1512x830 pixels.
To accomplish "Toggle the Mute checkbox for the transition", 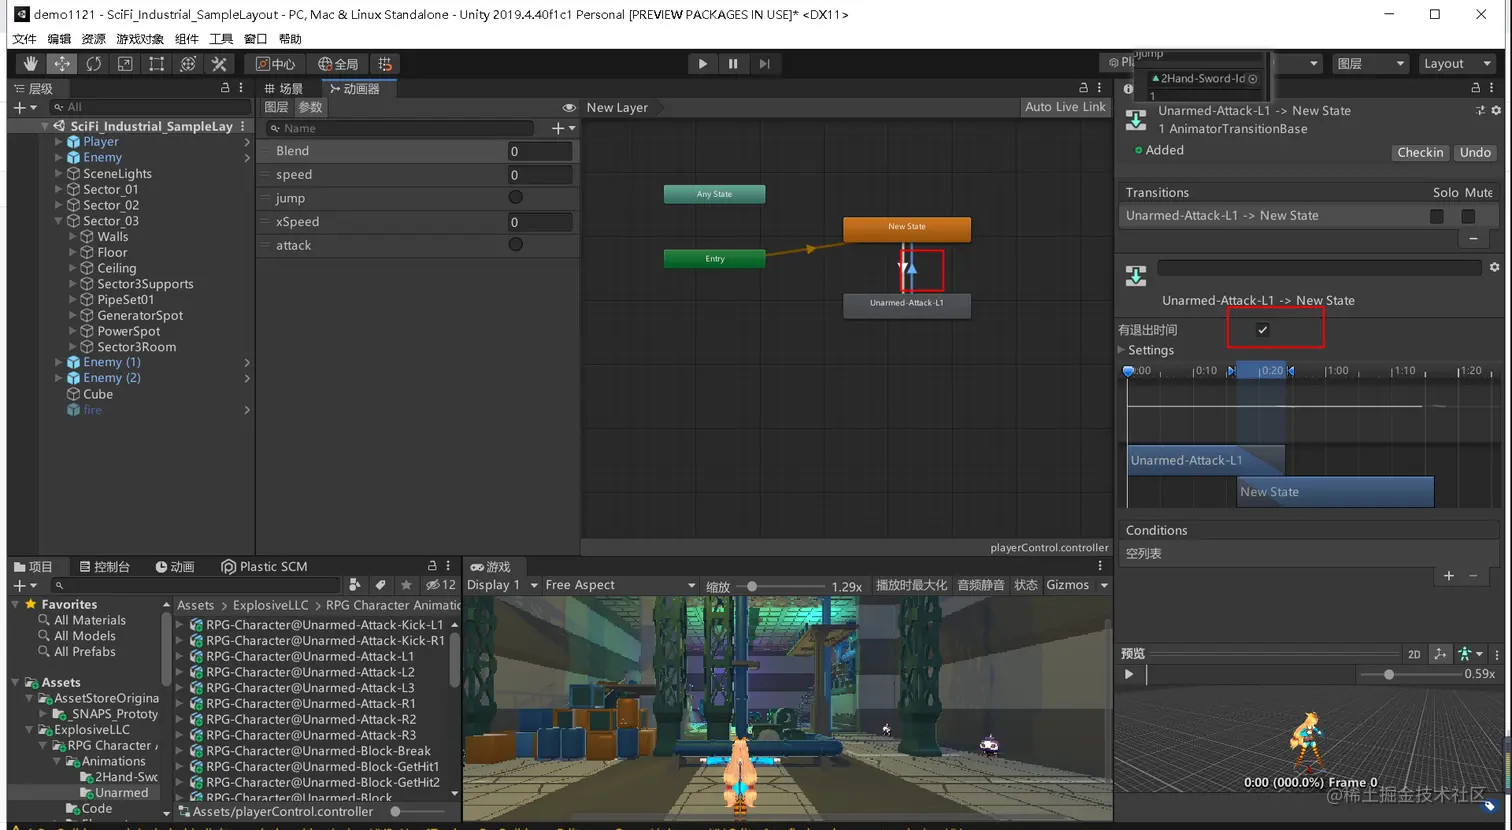I will [1467, 216].
